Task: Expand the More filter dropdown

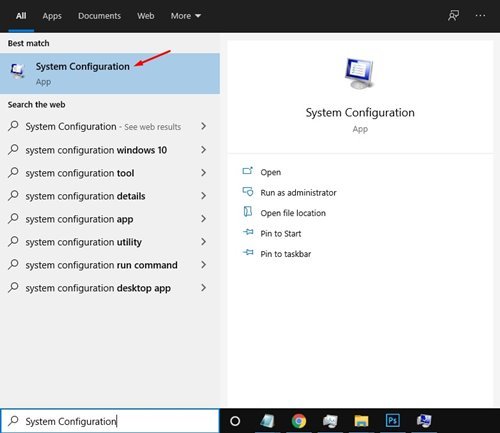Action: coord(186,16)
